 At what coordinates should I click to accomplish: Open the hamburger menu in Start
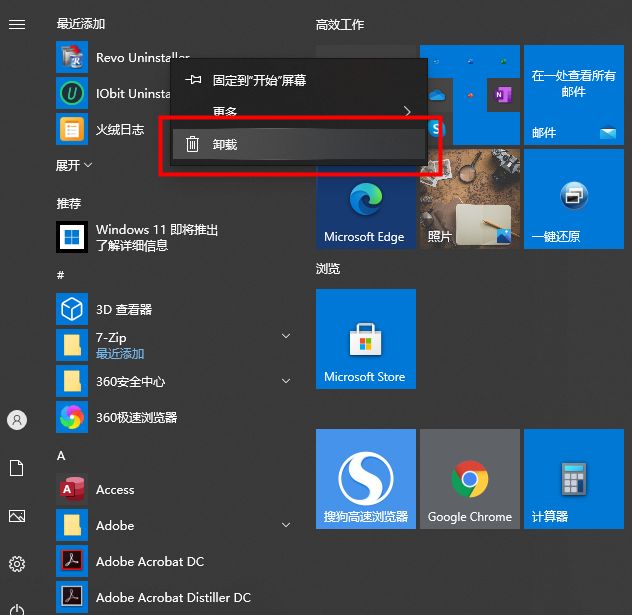17,25
